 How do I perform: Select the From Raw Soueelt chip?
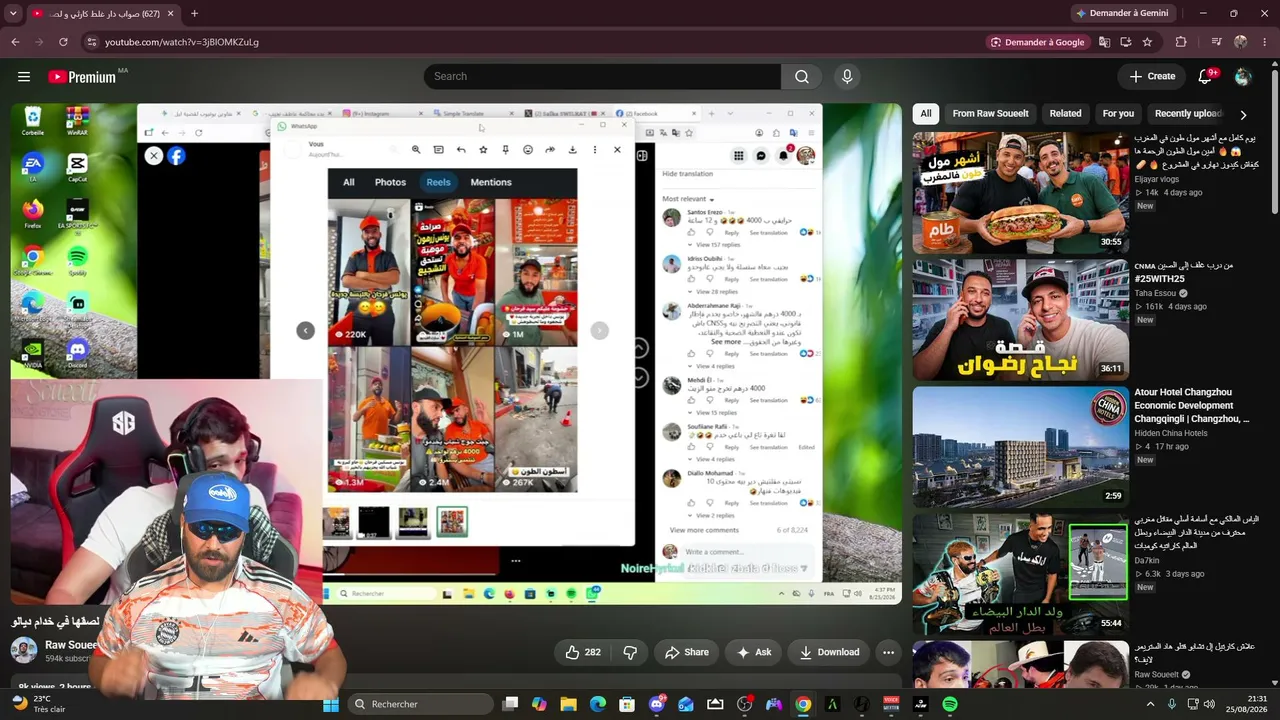click(990, 114)
